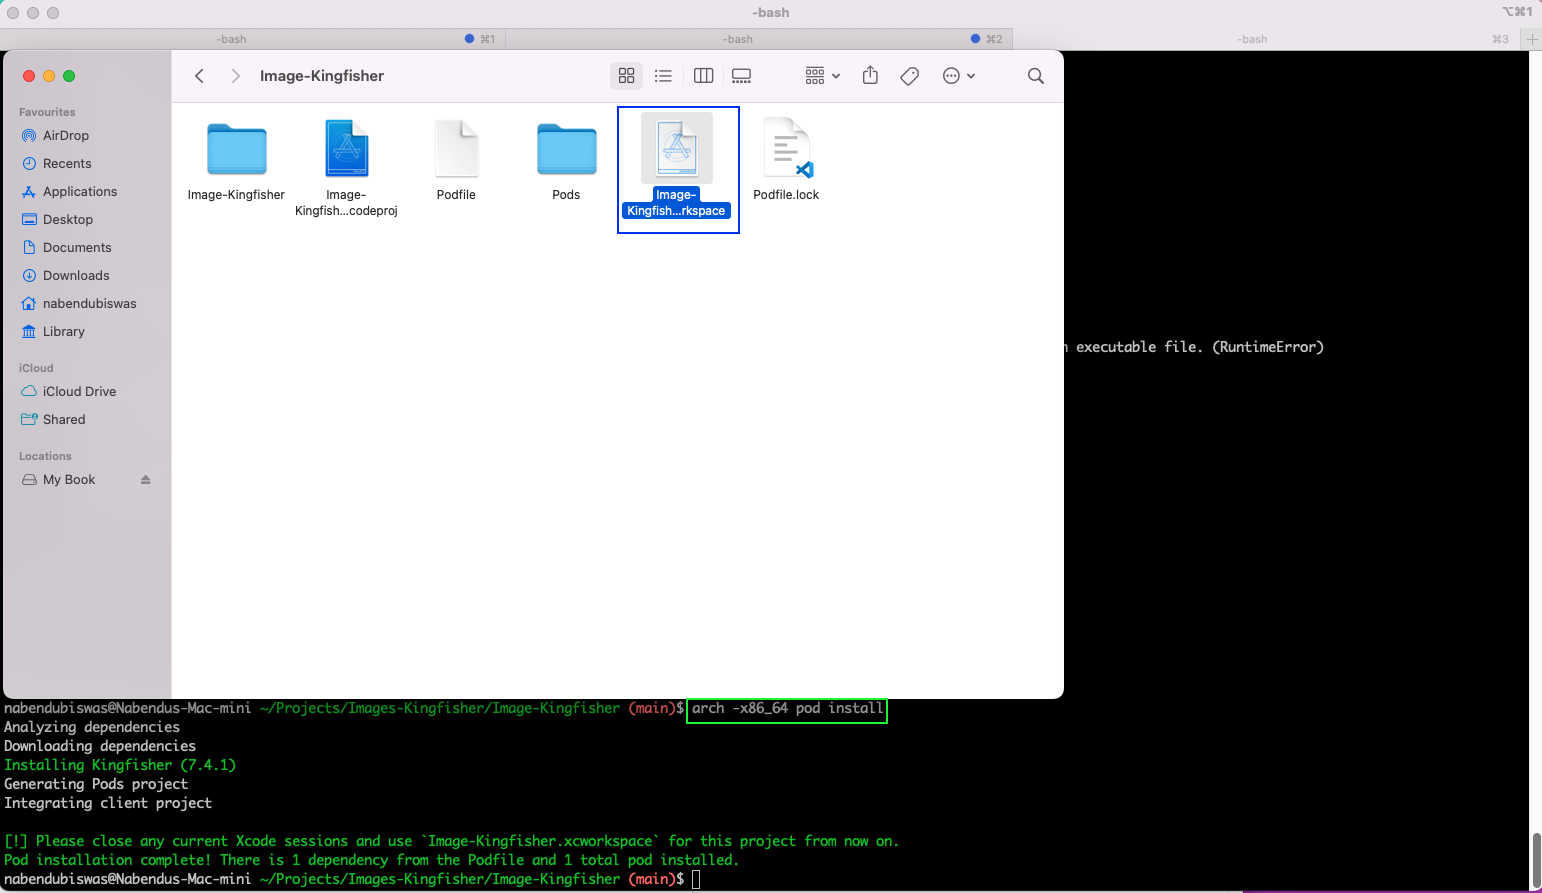
Task: Click the 'Installing Kingfisher (7.4.1)' terminal line
Action: 120,765
